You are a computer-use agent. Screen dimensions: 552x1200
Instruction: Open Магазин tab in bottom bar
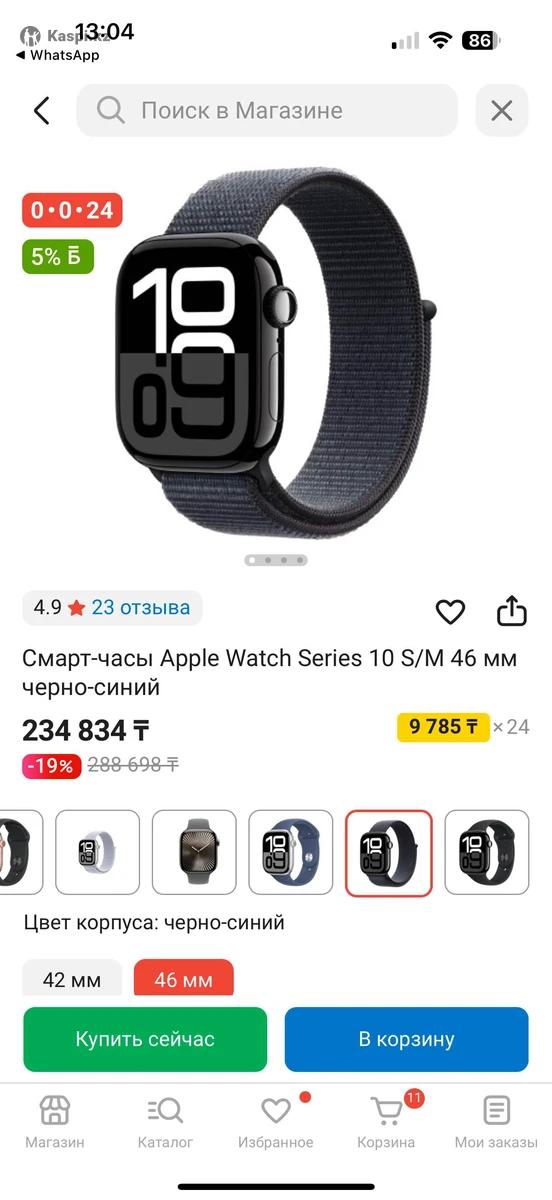tap(54, 1121)
